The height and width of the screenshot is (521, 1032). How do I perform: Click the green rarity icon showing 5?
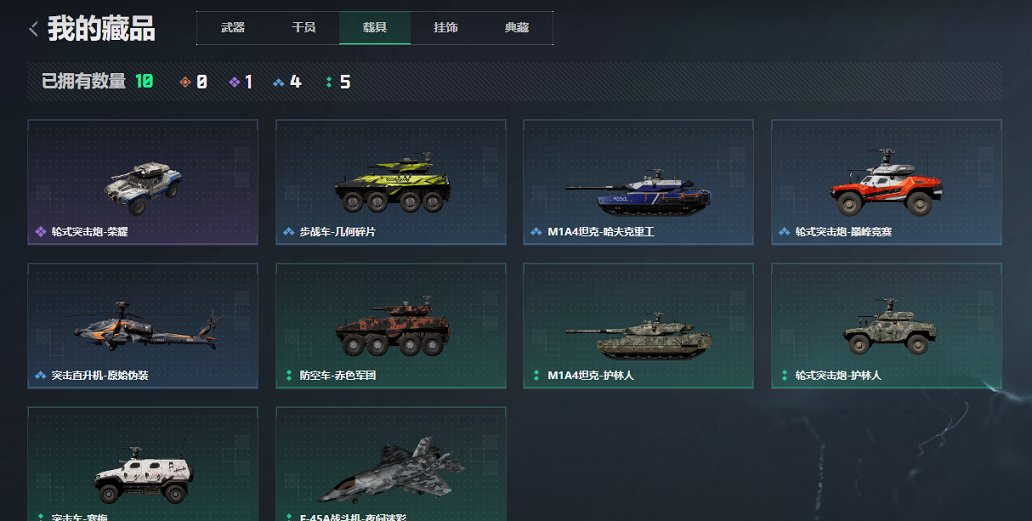coord(328,82)
